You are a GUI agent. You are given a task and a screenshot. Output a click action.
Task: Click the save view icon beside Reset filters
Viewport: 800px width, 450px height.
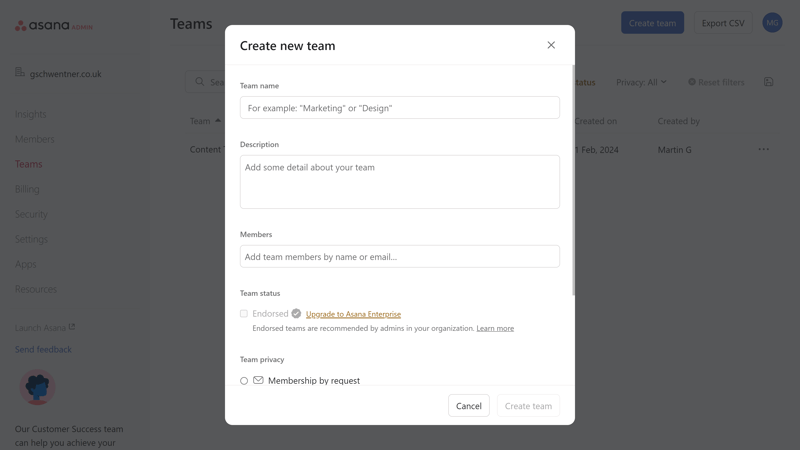[x=768, y=82]
